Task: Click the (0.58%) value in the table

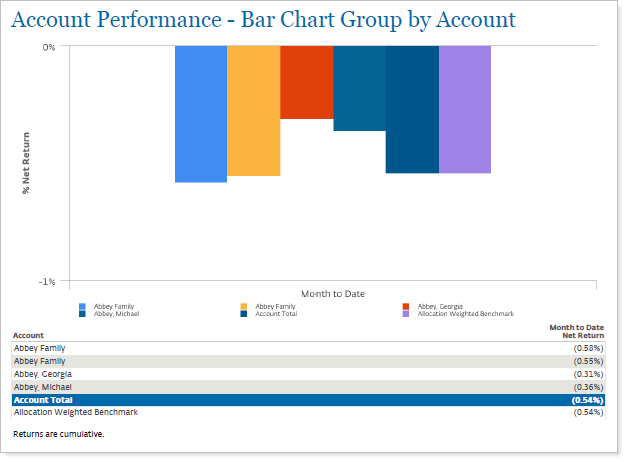Action: click(589, 347)
